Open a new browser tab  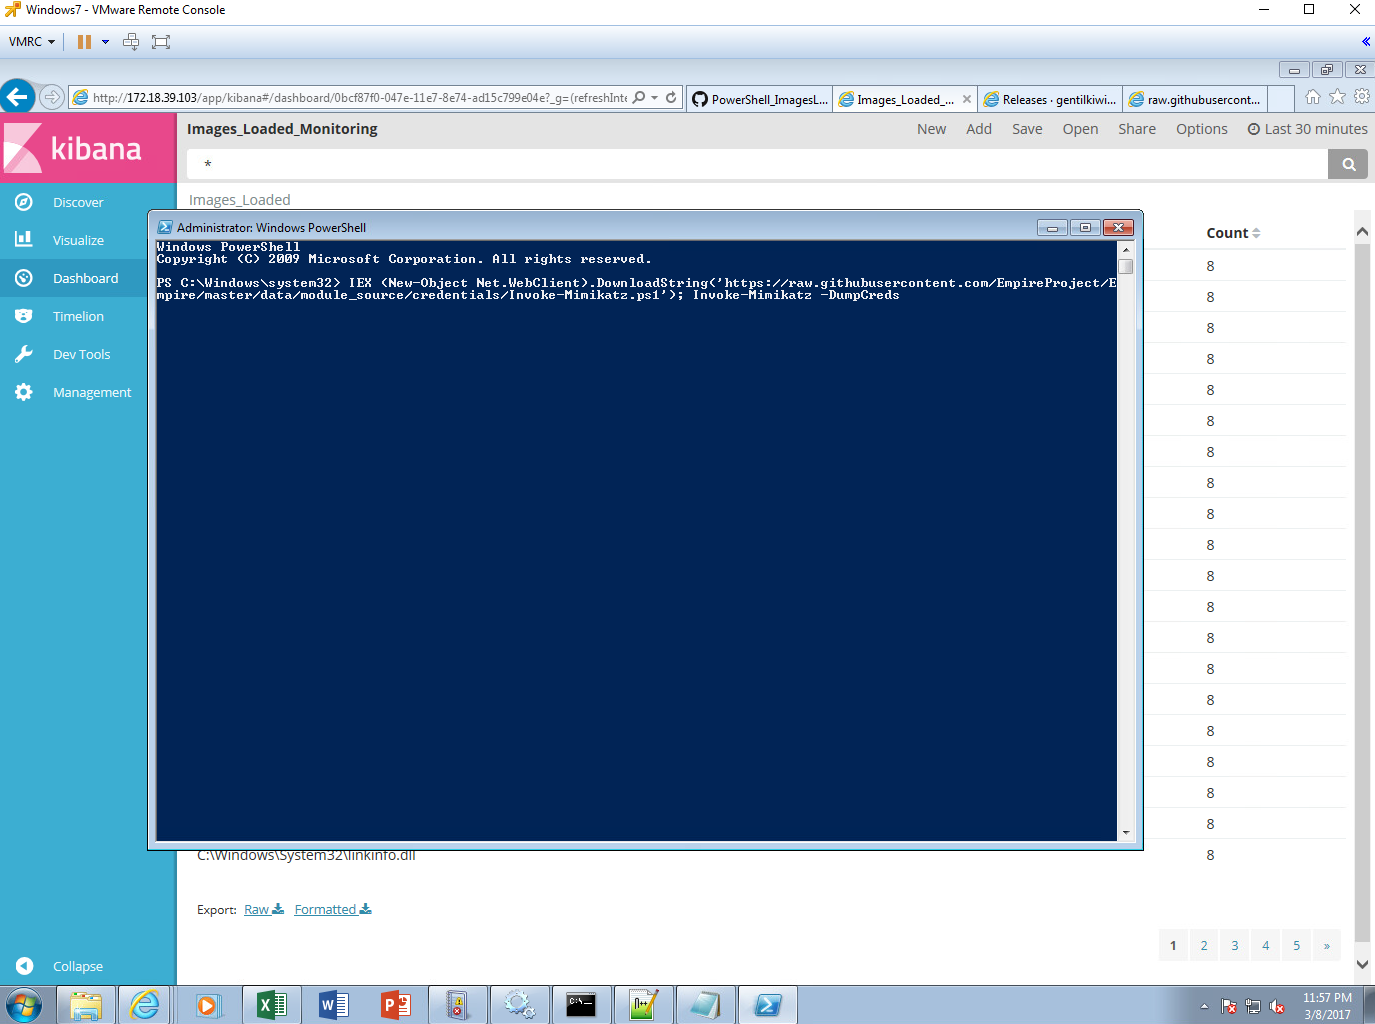1281,99
